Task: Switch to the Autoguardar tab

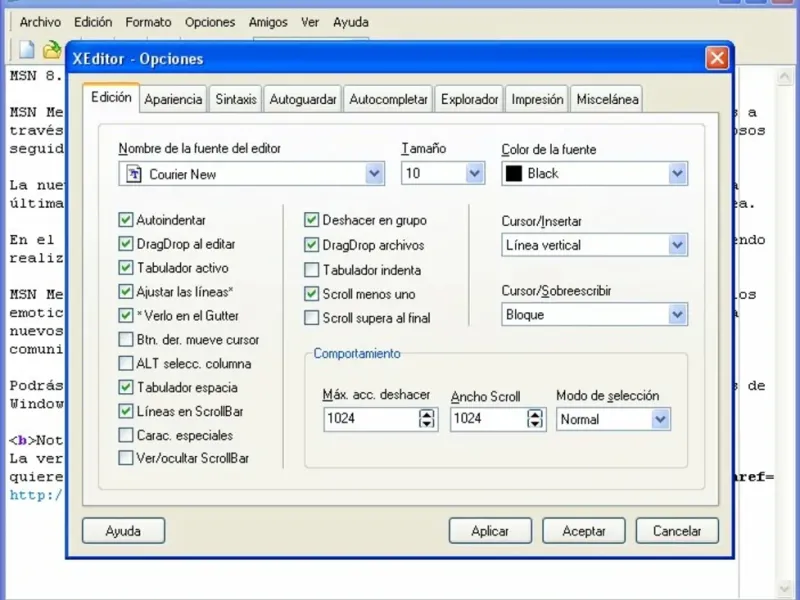Action: [303, 99]
